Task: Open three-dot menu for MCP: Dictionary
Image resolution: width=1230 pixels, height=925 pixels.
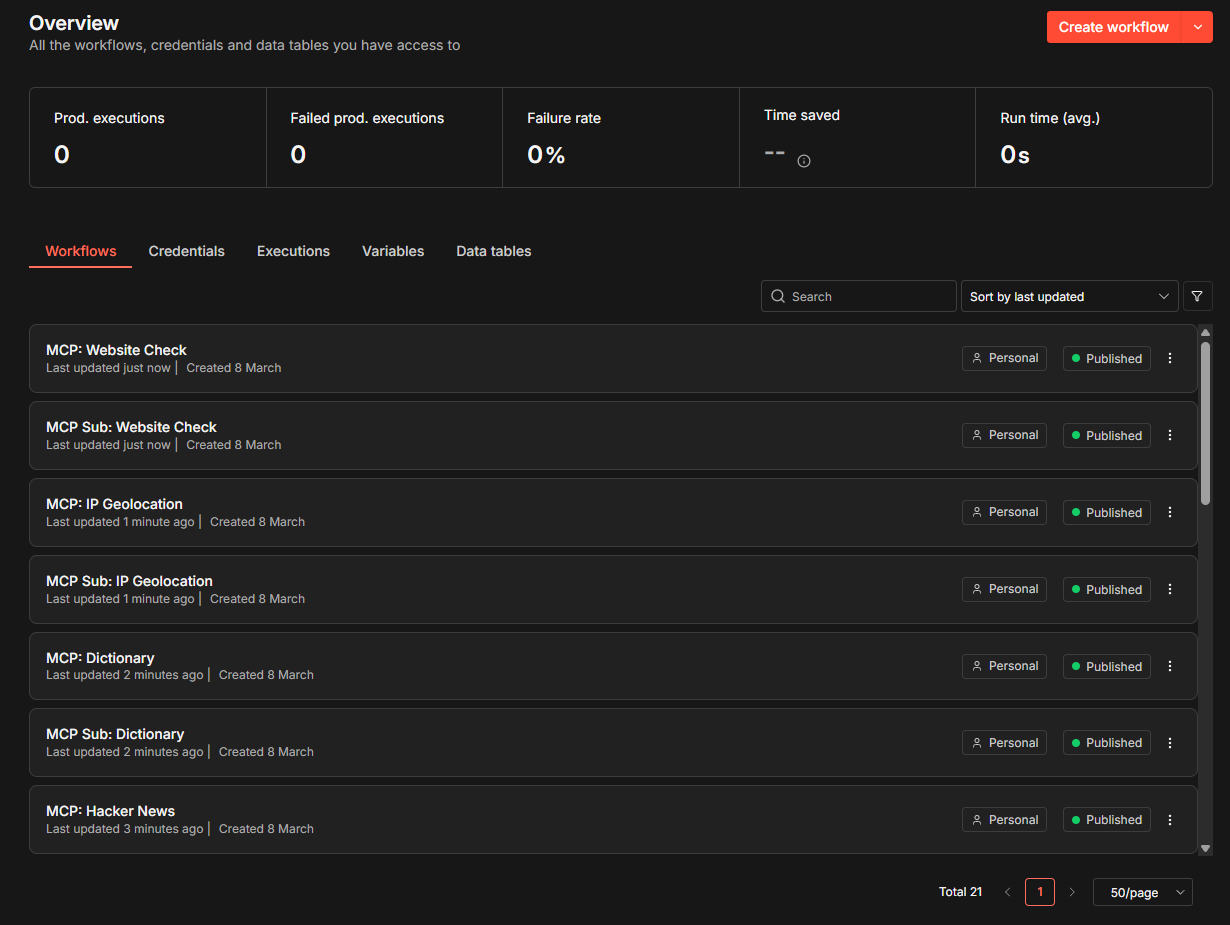Action: click(x=1170, y=666)
